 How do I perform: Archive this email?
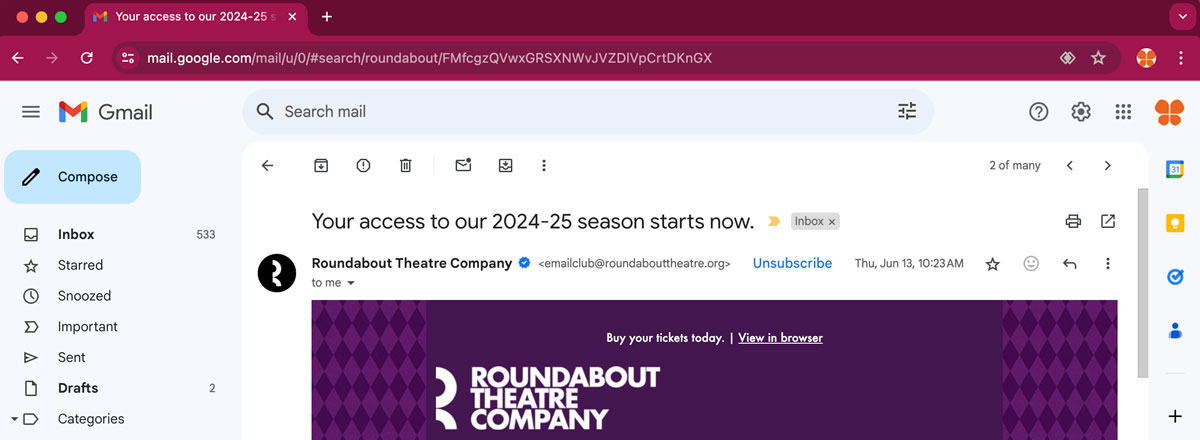(x=321, y=166)
